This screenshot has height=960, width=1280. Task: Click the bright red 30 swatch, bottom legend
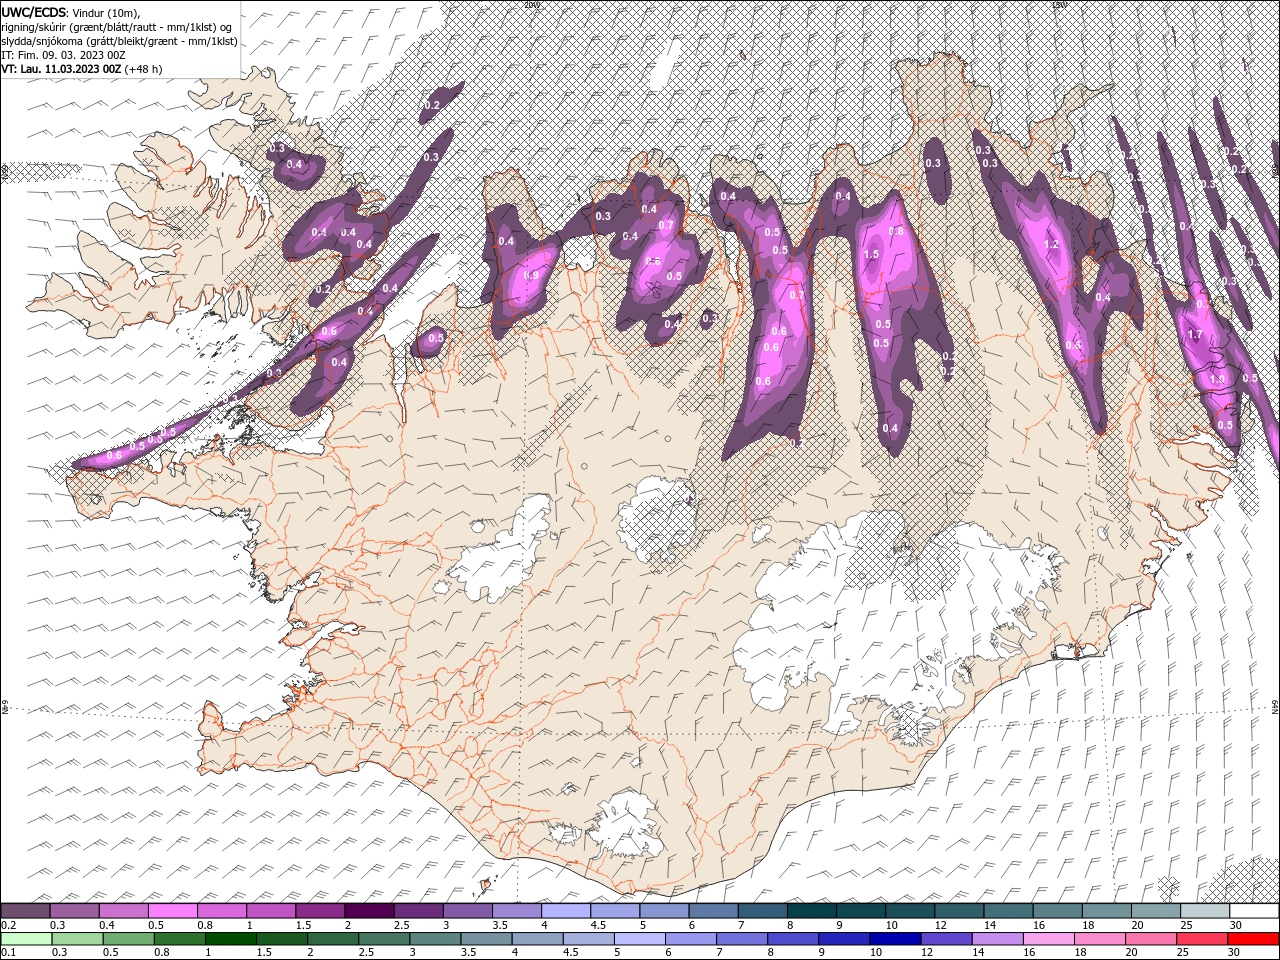[x=1254, y=939]
